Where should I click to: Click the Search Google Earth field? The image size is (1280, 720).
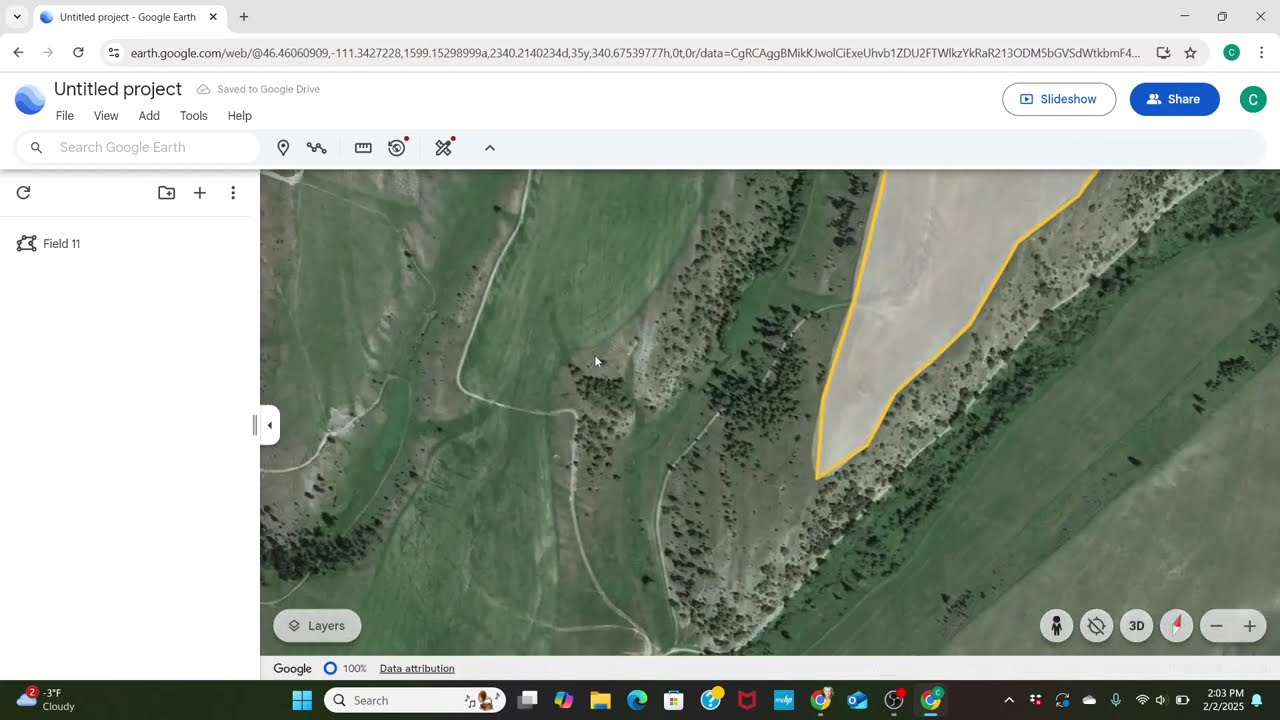138,148
